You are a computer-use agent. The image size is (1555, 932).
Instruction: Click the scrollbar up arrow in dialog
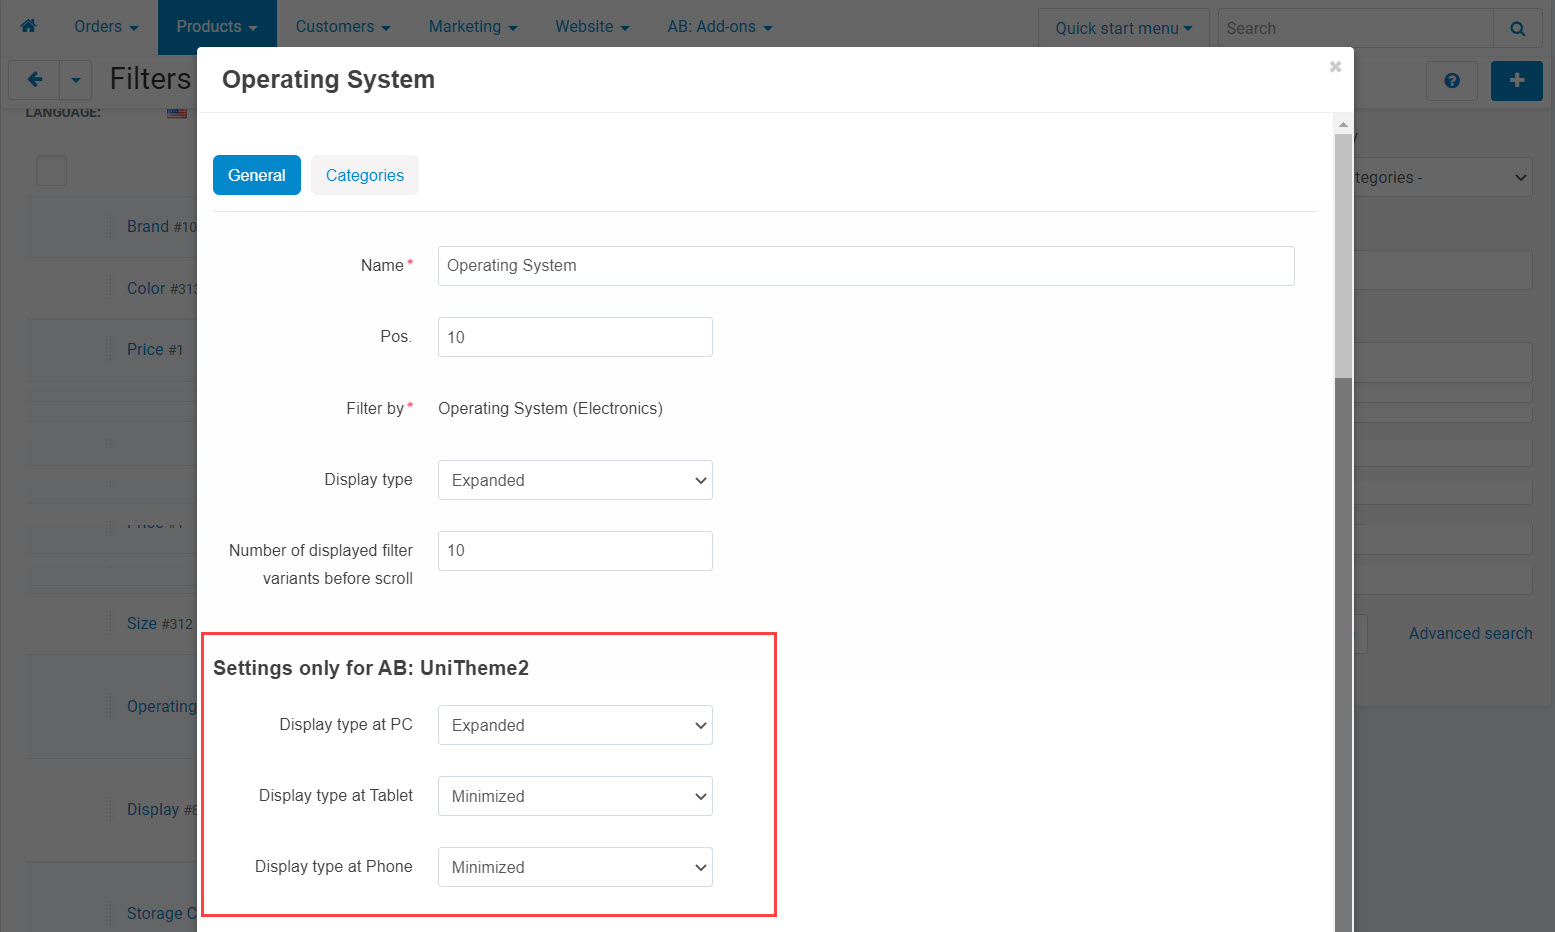pos(1343,125)
